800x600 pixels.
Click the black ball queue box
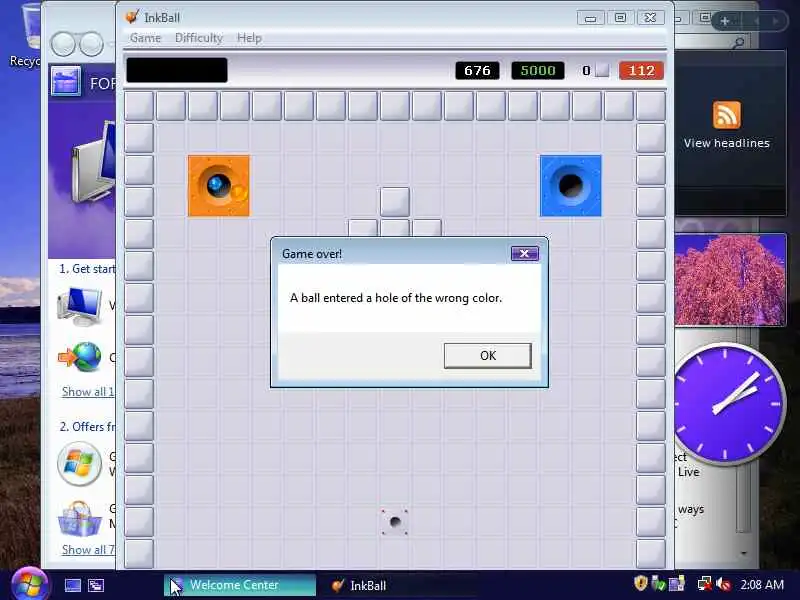tap(177, 70)
